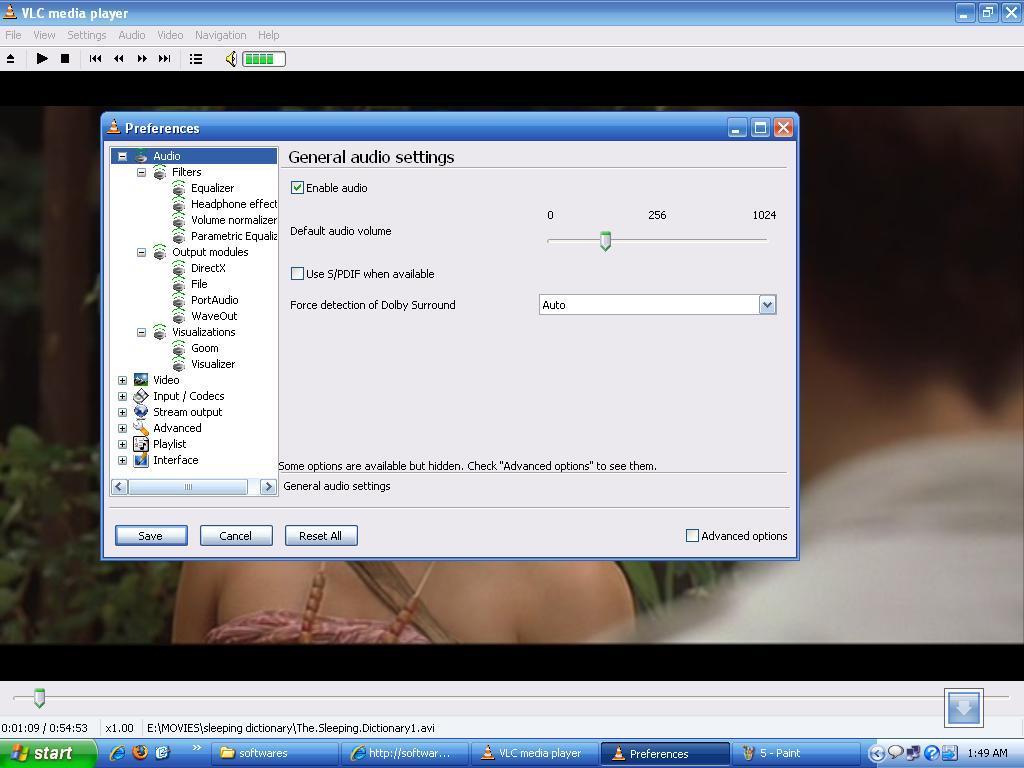Click the skip-to-next toolbar icon
This screenshot has width=1024, height=768.
click(165, 58)
